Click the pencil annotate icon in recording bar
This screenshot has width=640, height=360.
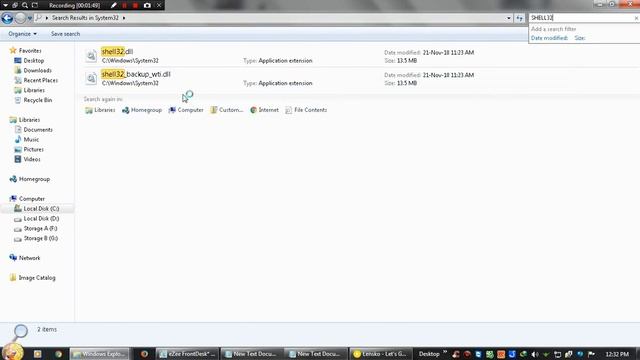pyautogui.click(x=113, y=5)
